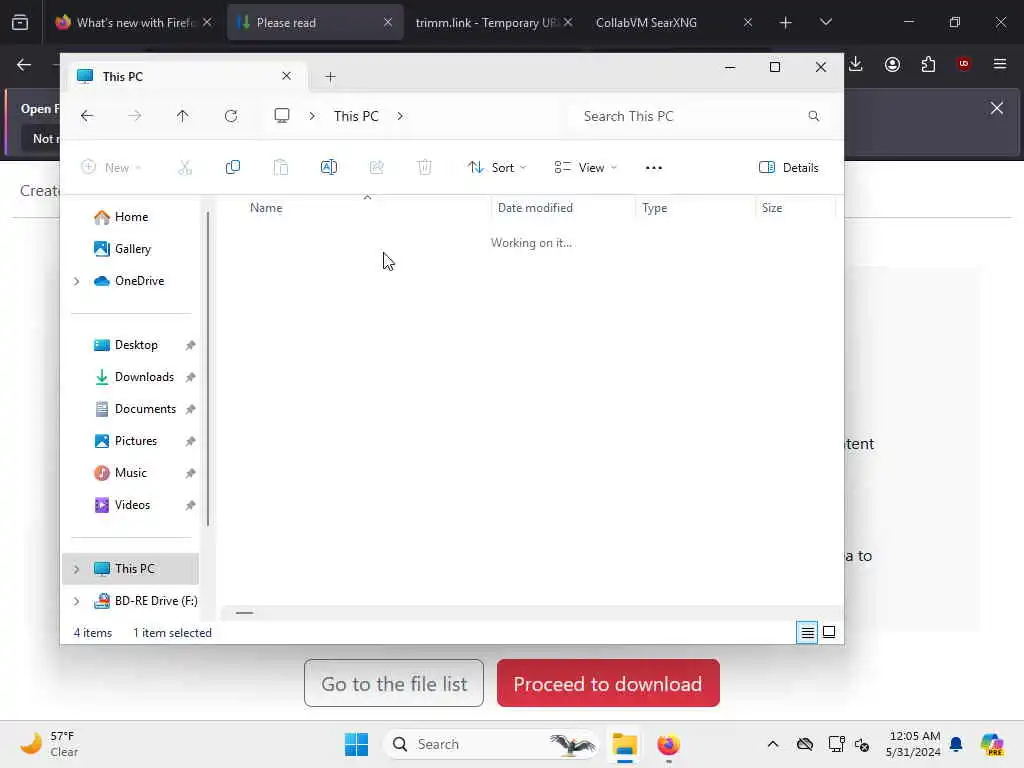
Task: Close the This PC Explorer tab
Action: 286,76
